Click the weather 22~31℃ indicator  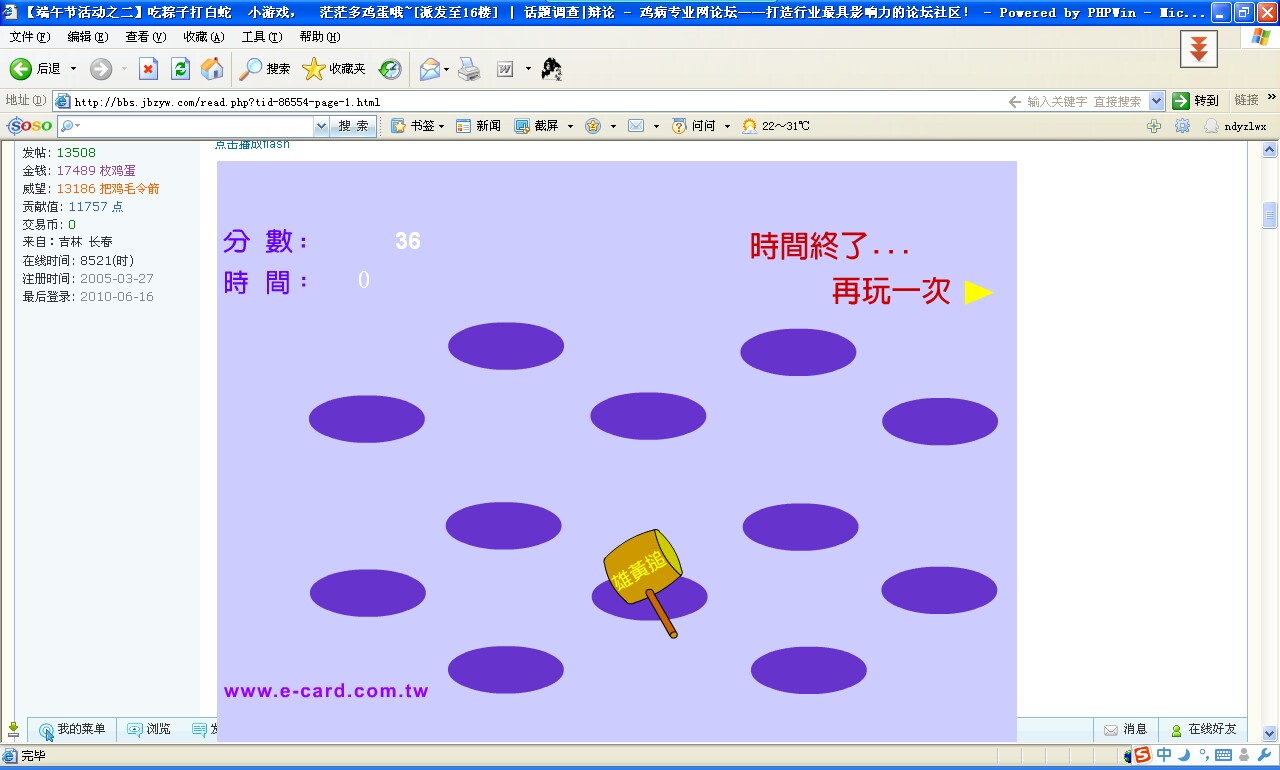[776, 126]
